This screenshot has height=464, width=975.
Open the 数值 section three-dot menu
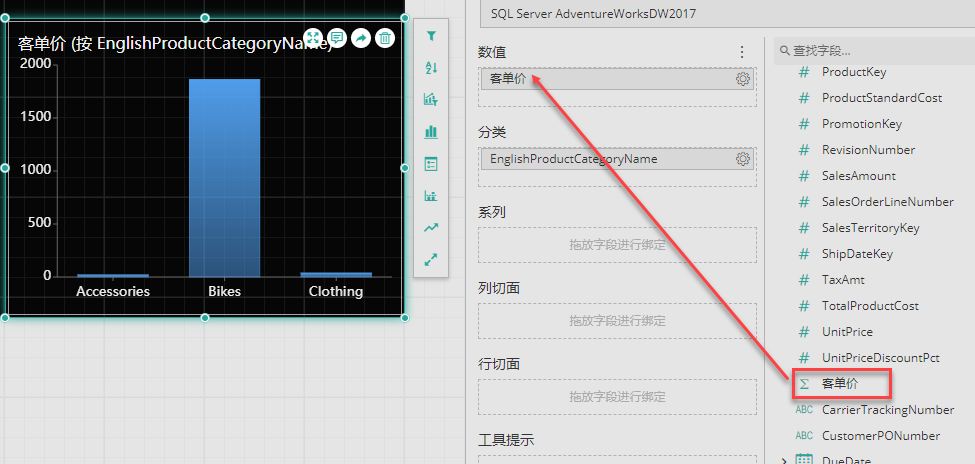click(741, 52)
